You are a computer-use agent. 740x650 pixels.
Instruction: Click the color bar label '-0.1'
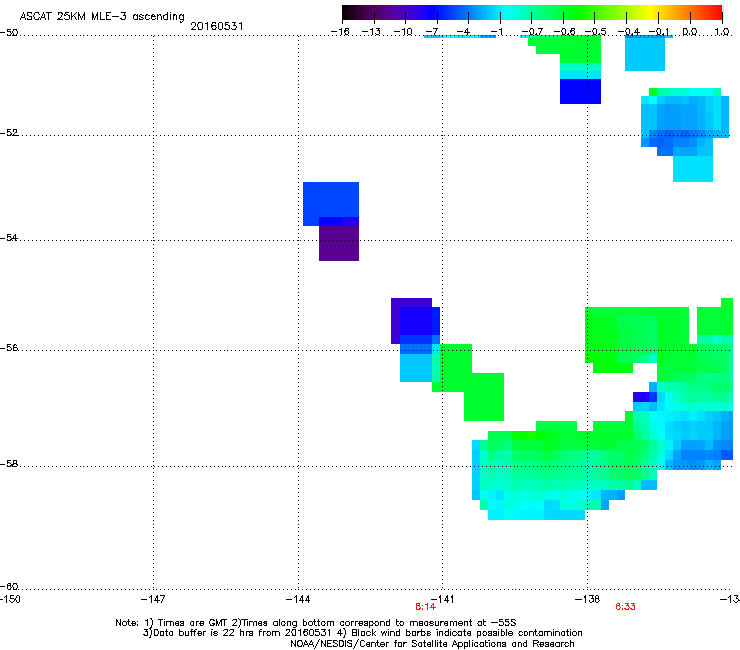[x=659, y=32]
